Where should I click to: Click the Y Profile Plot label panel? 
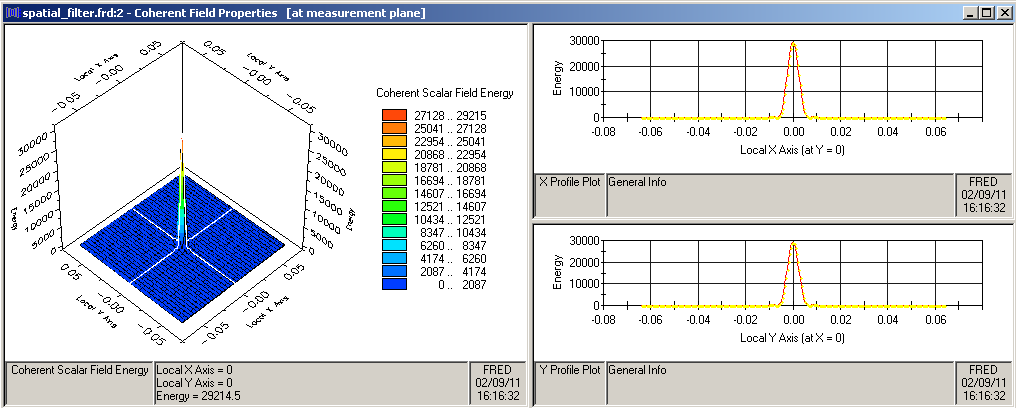[570, 383]
